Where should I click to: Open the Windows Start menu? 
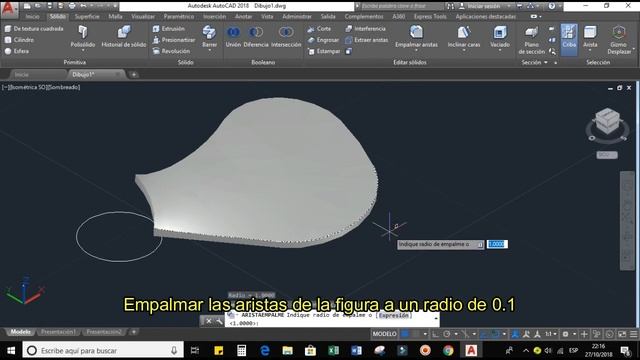[11, 351]
